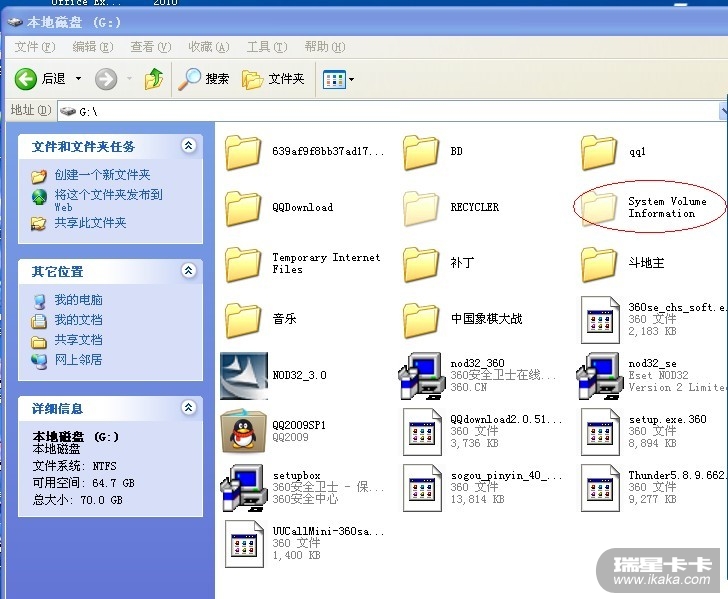This screenshot has width=728, height=599.
Task: Click the 可用空间: 64.7 GB detail text
Action: point(84,483)
